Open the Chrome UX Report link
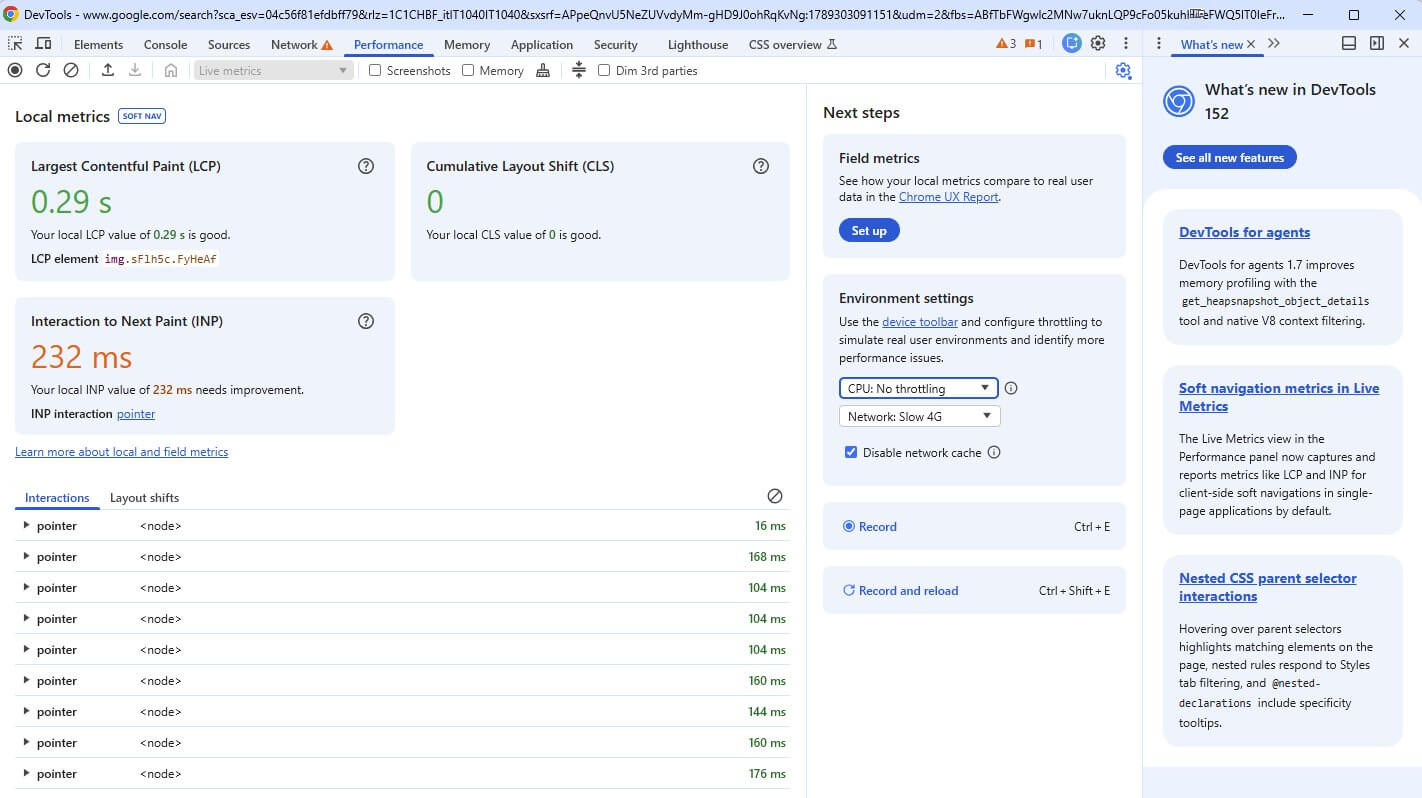Viewport: 1422px width, 798px height. pyautogui.click(x=948, y=197)
